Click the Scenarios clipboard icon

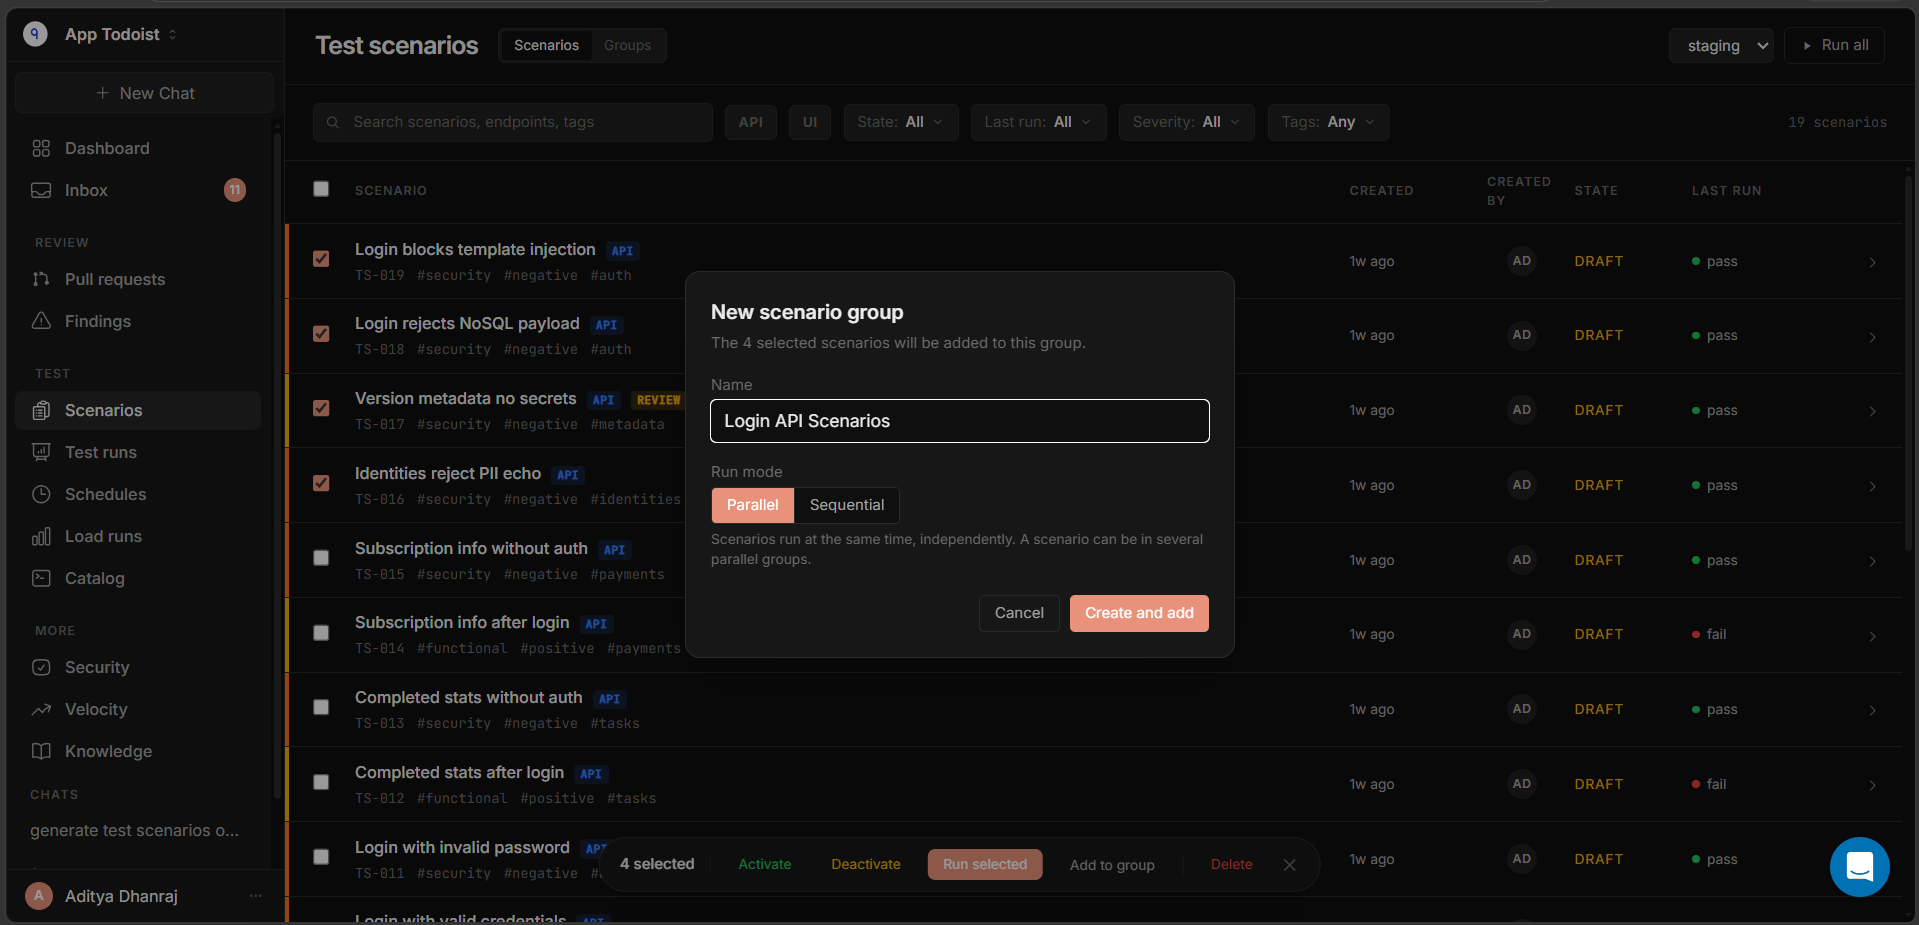click(x=41, y=410)
